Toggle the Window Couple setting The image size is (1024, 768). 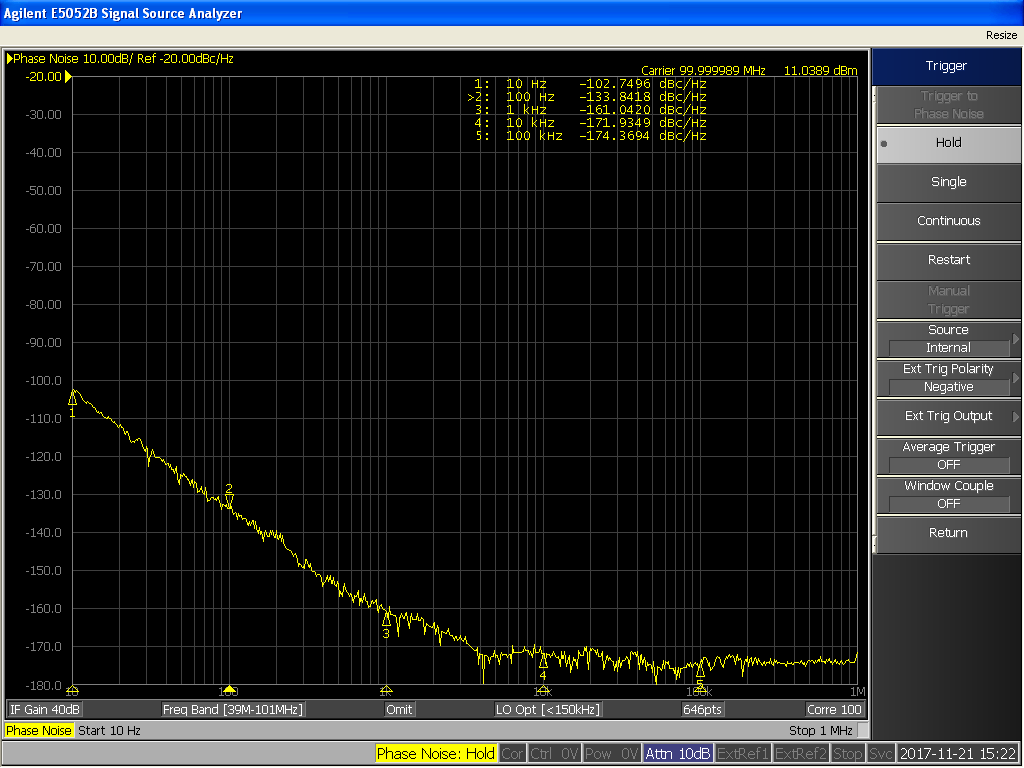coord(948,495)
